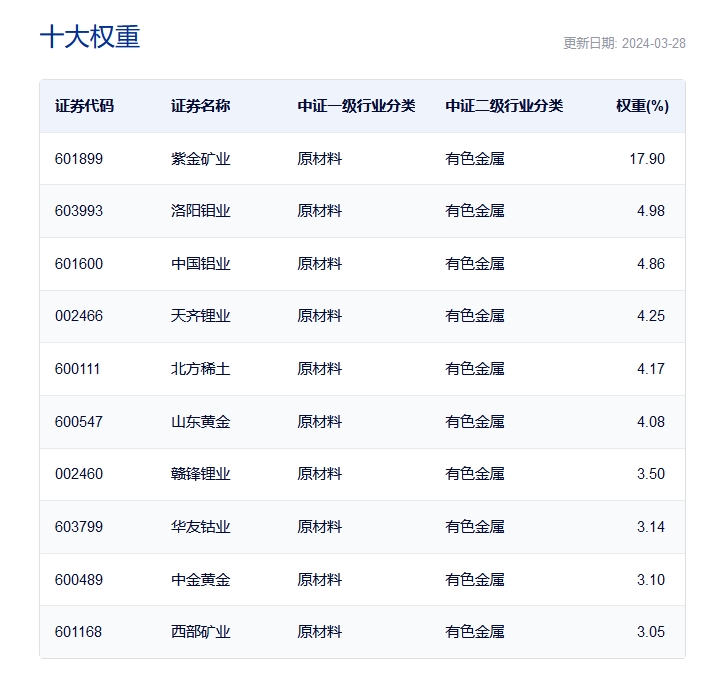The width and height of the screenshot is (726, 675).
Task: Select stock code 600111
Action: 77,369
